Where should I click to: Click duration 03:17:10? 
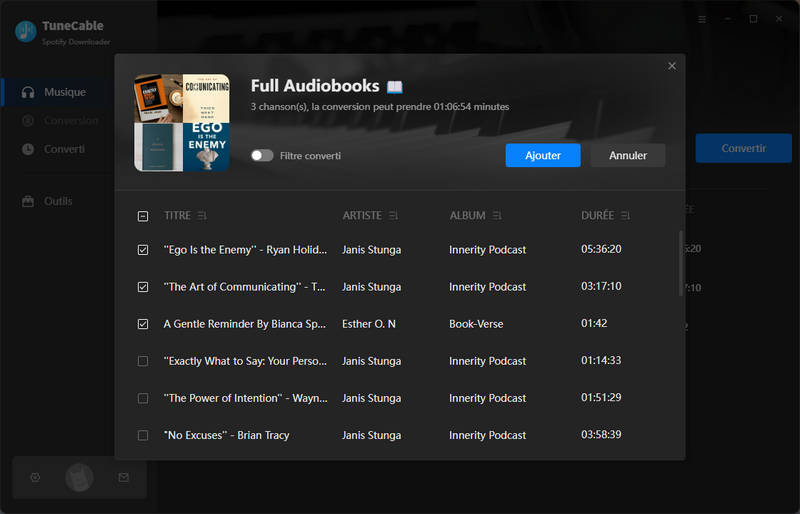(x=601, y=286)
